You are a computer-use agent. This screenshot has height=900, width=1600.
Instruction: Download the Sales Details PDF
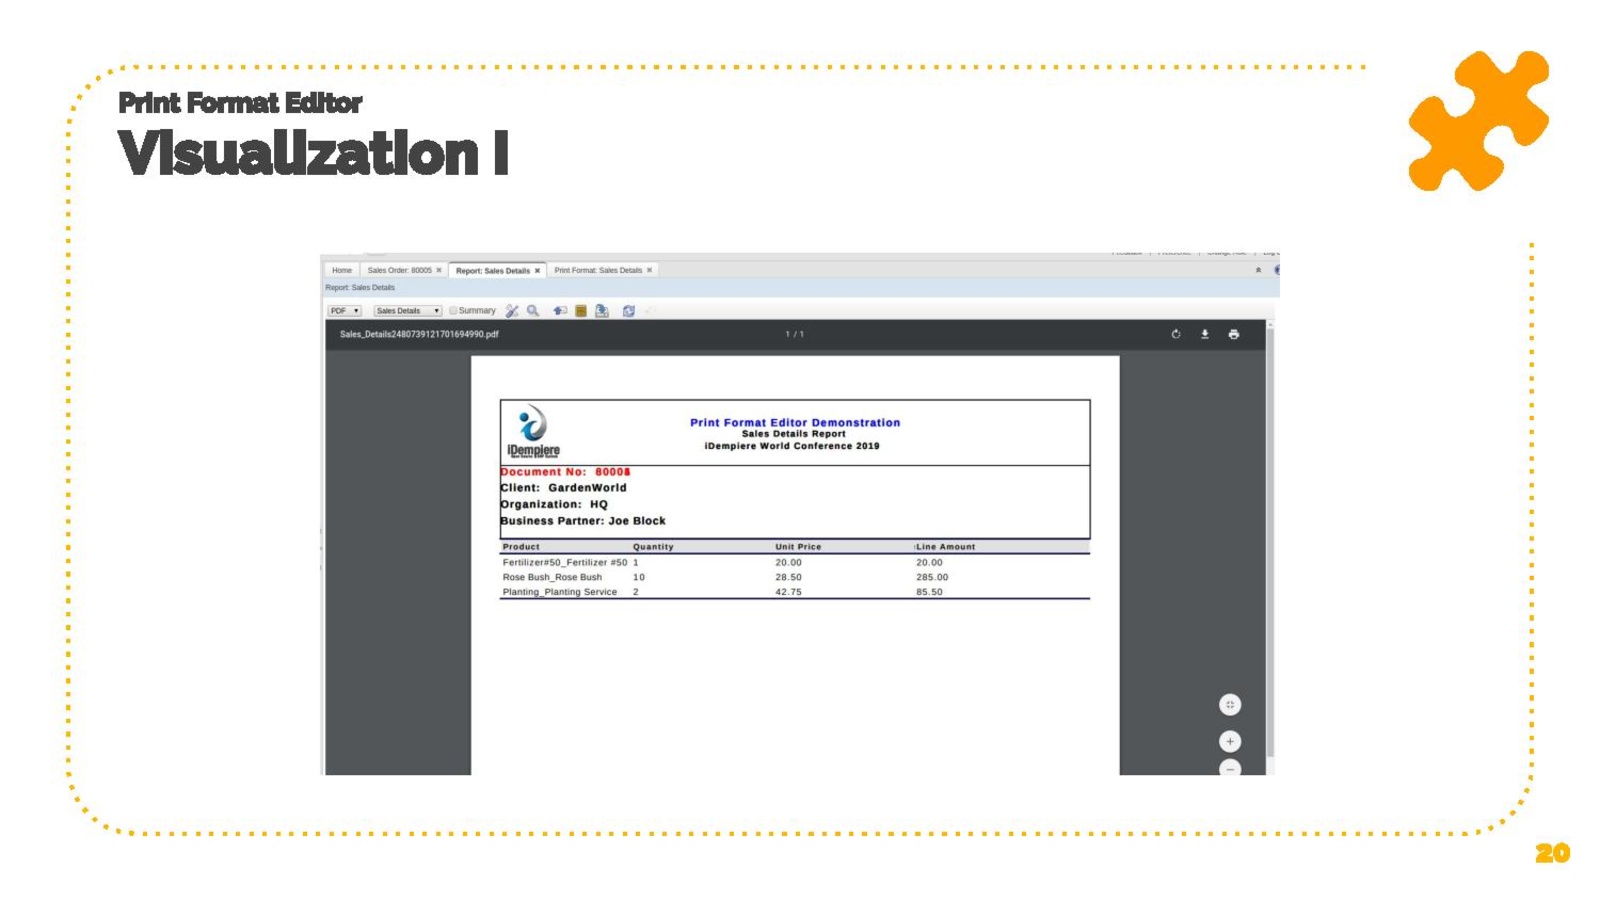[1205, 334]
